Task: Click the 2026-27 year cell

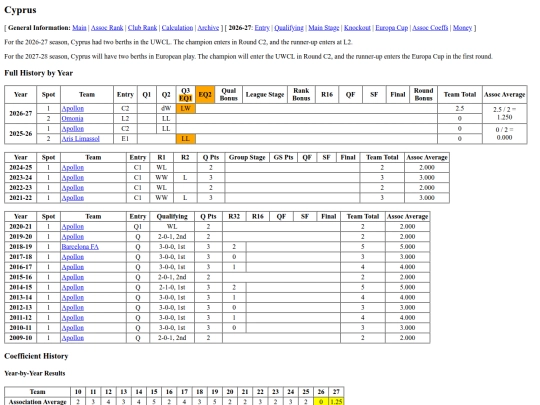Action: tap(21, 113)
